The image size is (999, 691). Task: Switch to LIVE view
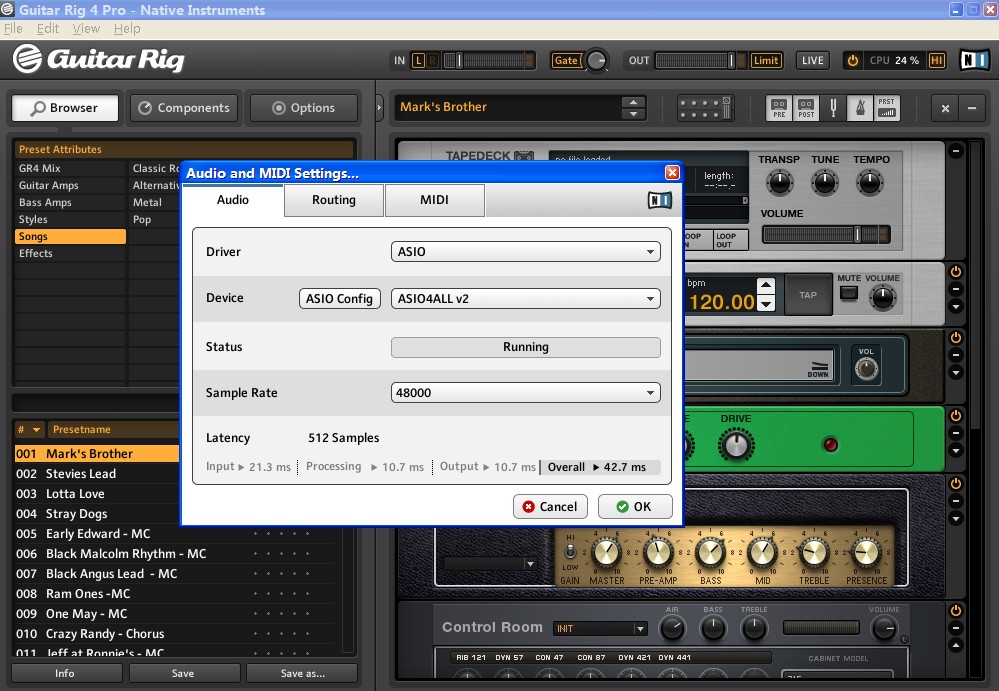tap(812, 61)
